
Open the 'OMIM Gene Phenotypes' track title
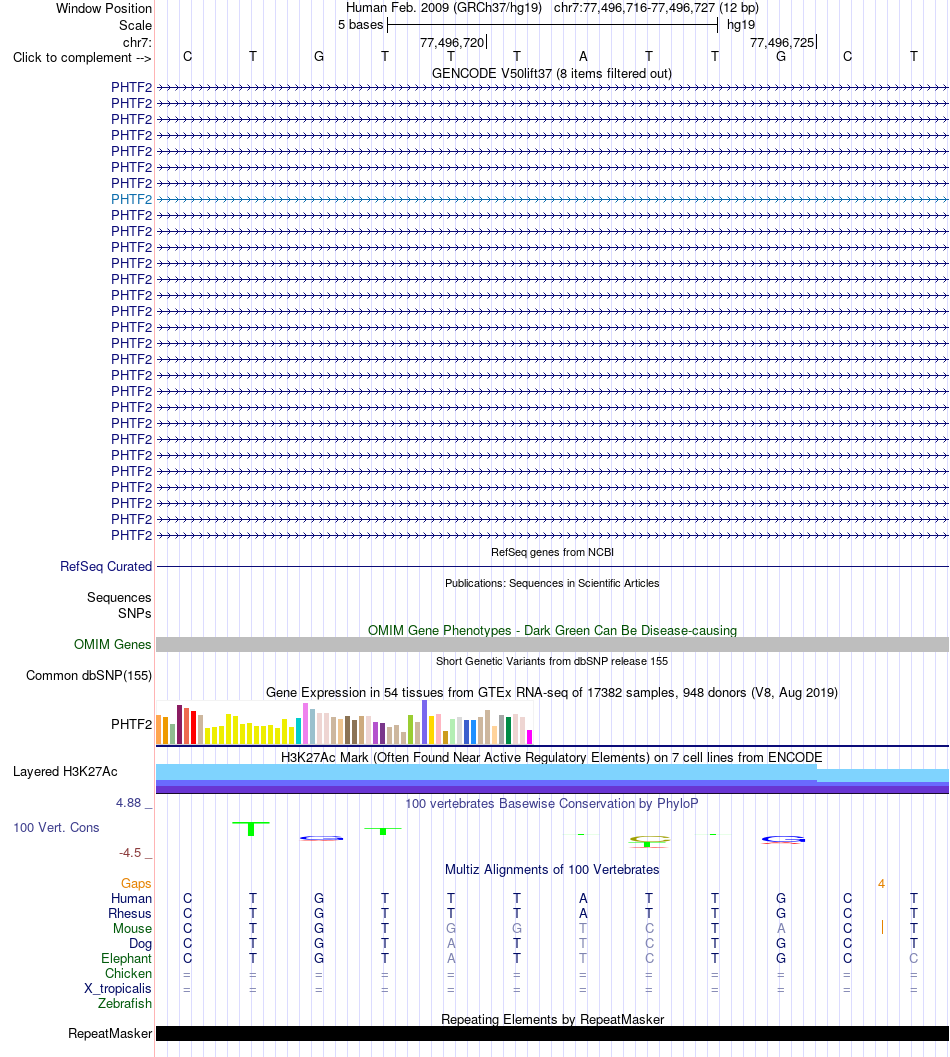click(552, 630)
